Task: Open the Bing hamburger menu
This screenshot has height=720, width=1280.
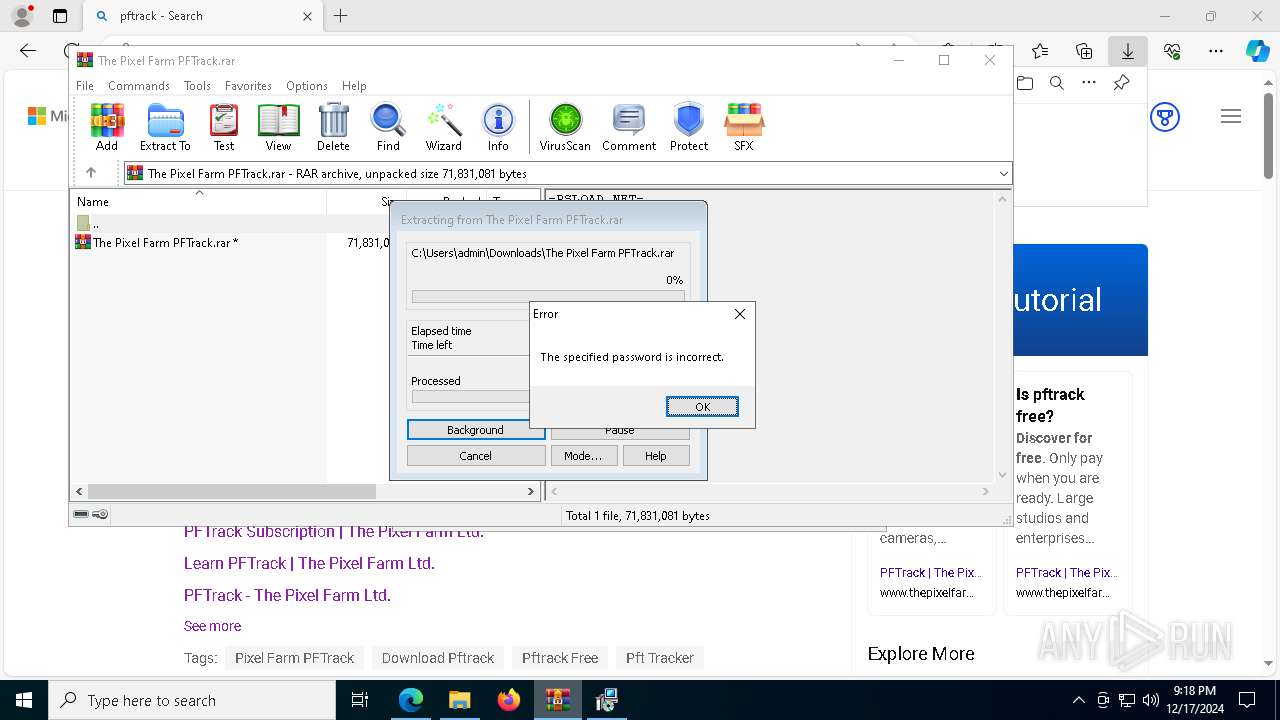Action: coord(1231,117)
